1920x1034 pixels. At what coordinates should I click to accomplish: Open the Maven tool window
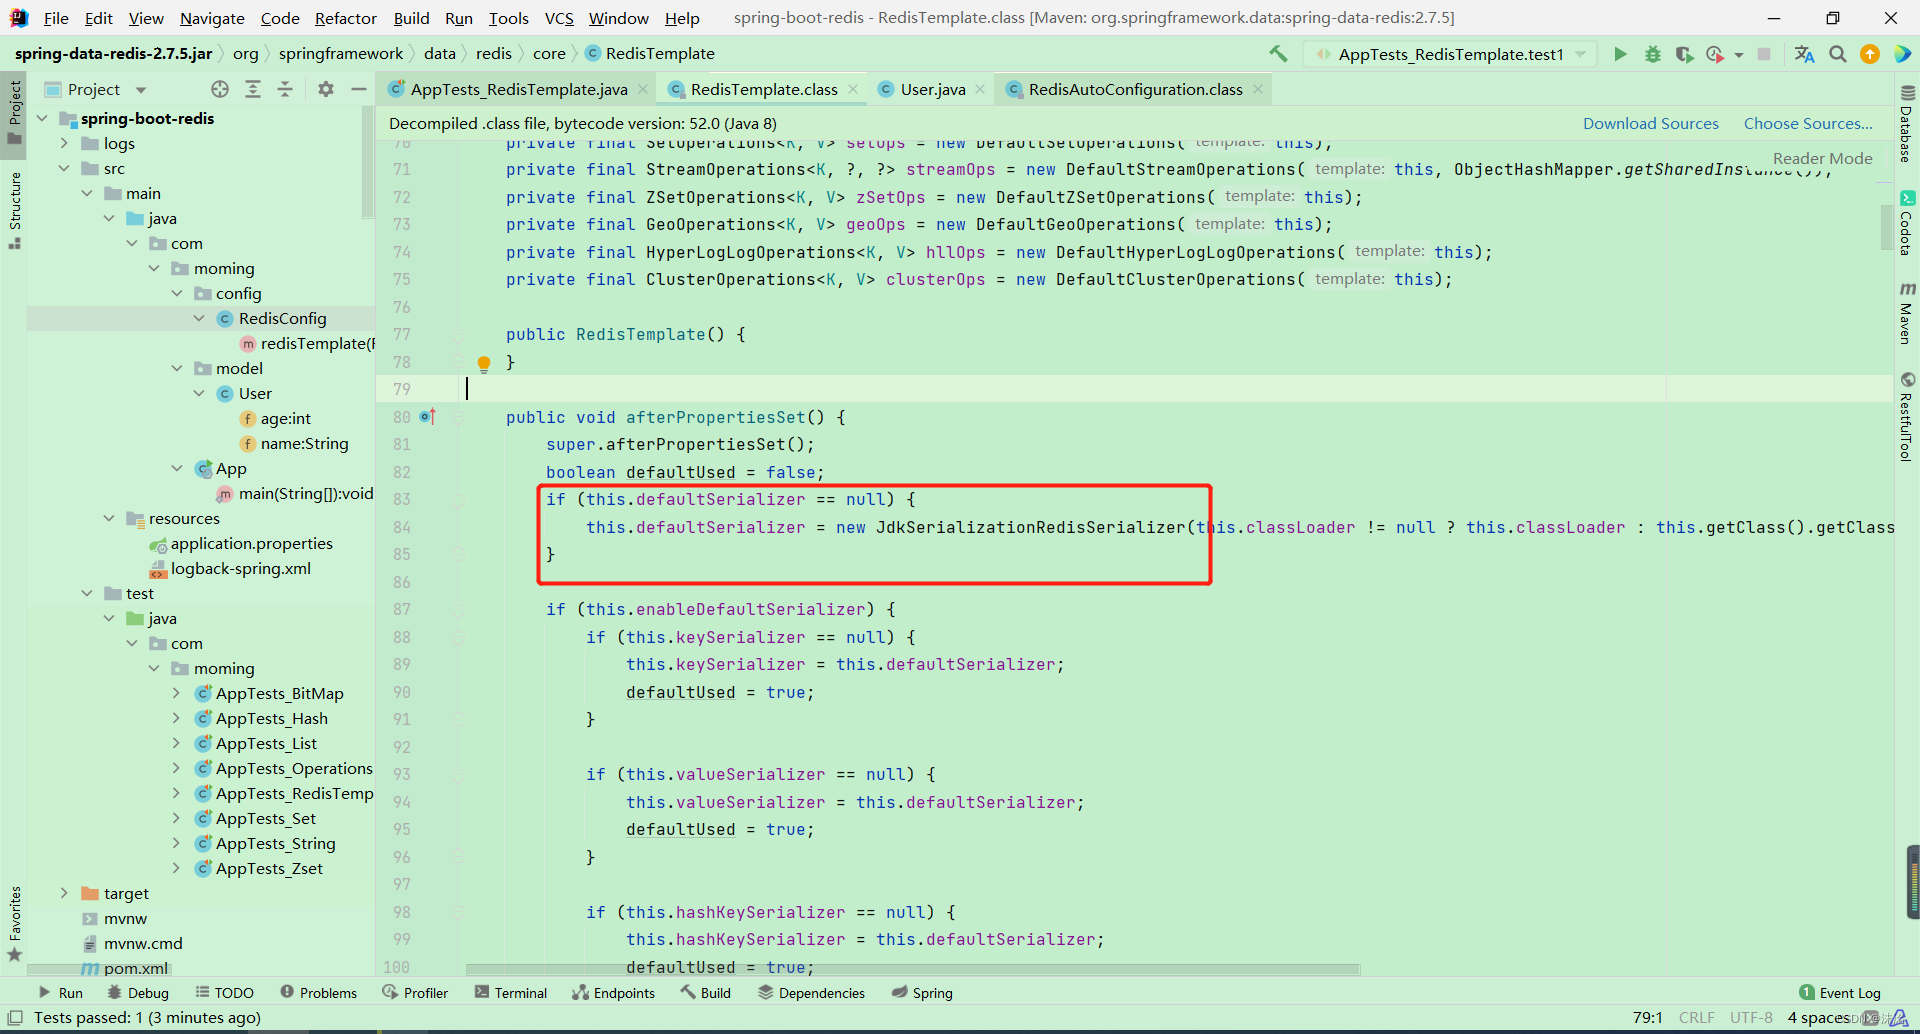pos(1907,313)
